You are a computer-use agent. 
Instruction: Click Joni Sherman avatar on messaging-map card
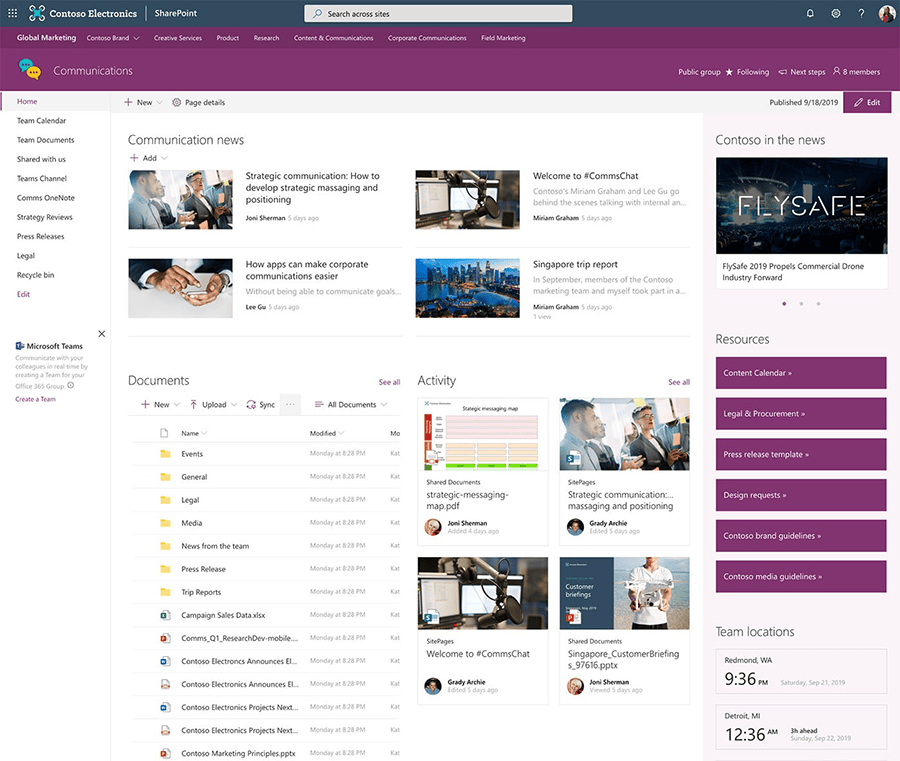click(x=433, y=527)
